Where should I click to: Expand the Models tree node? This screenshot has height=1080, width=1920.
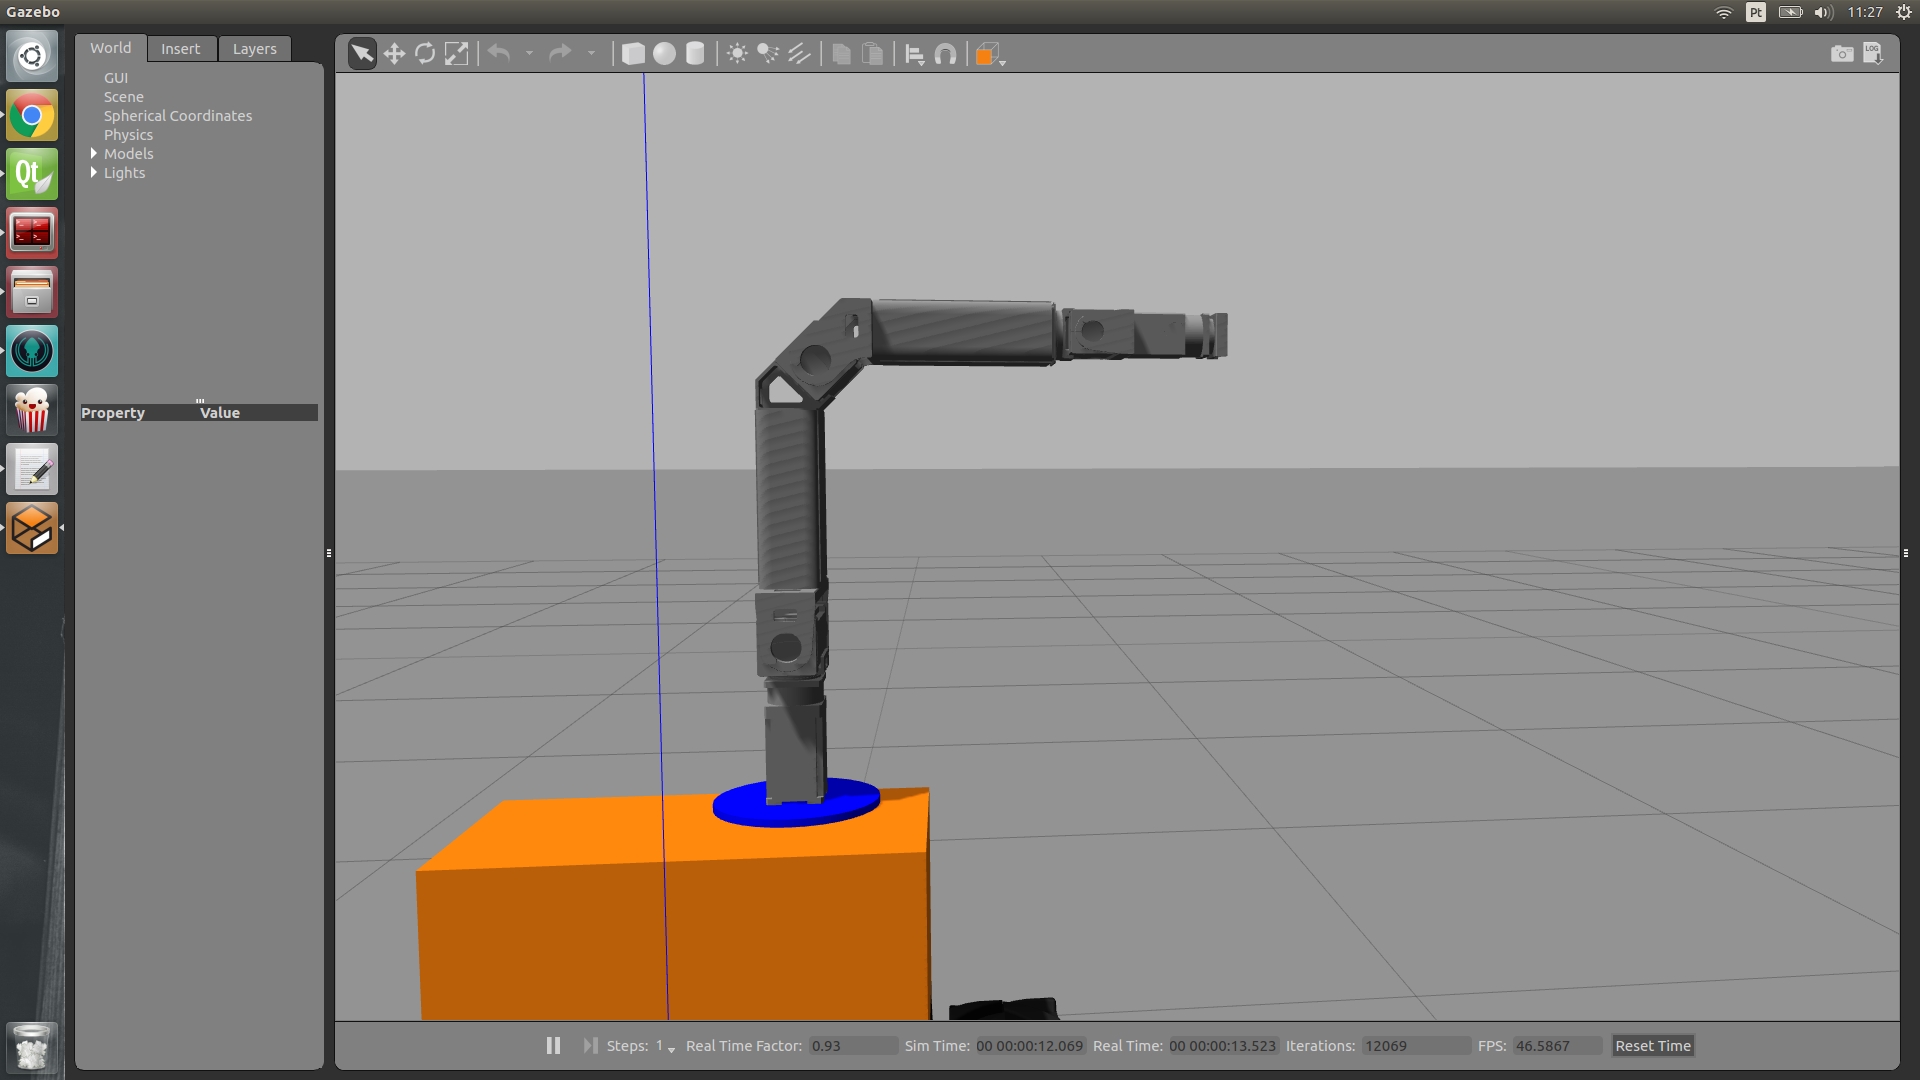click(94, 154)
